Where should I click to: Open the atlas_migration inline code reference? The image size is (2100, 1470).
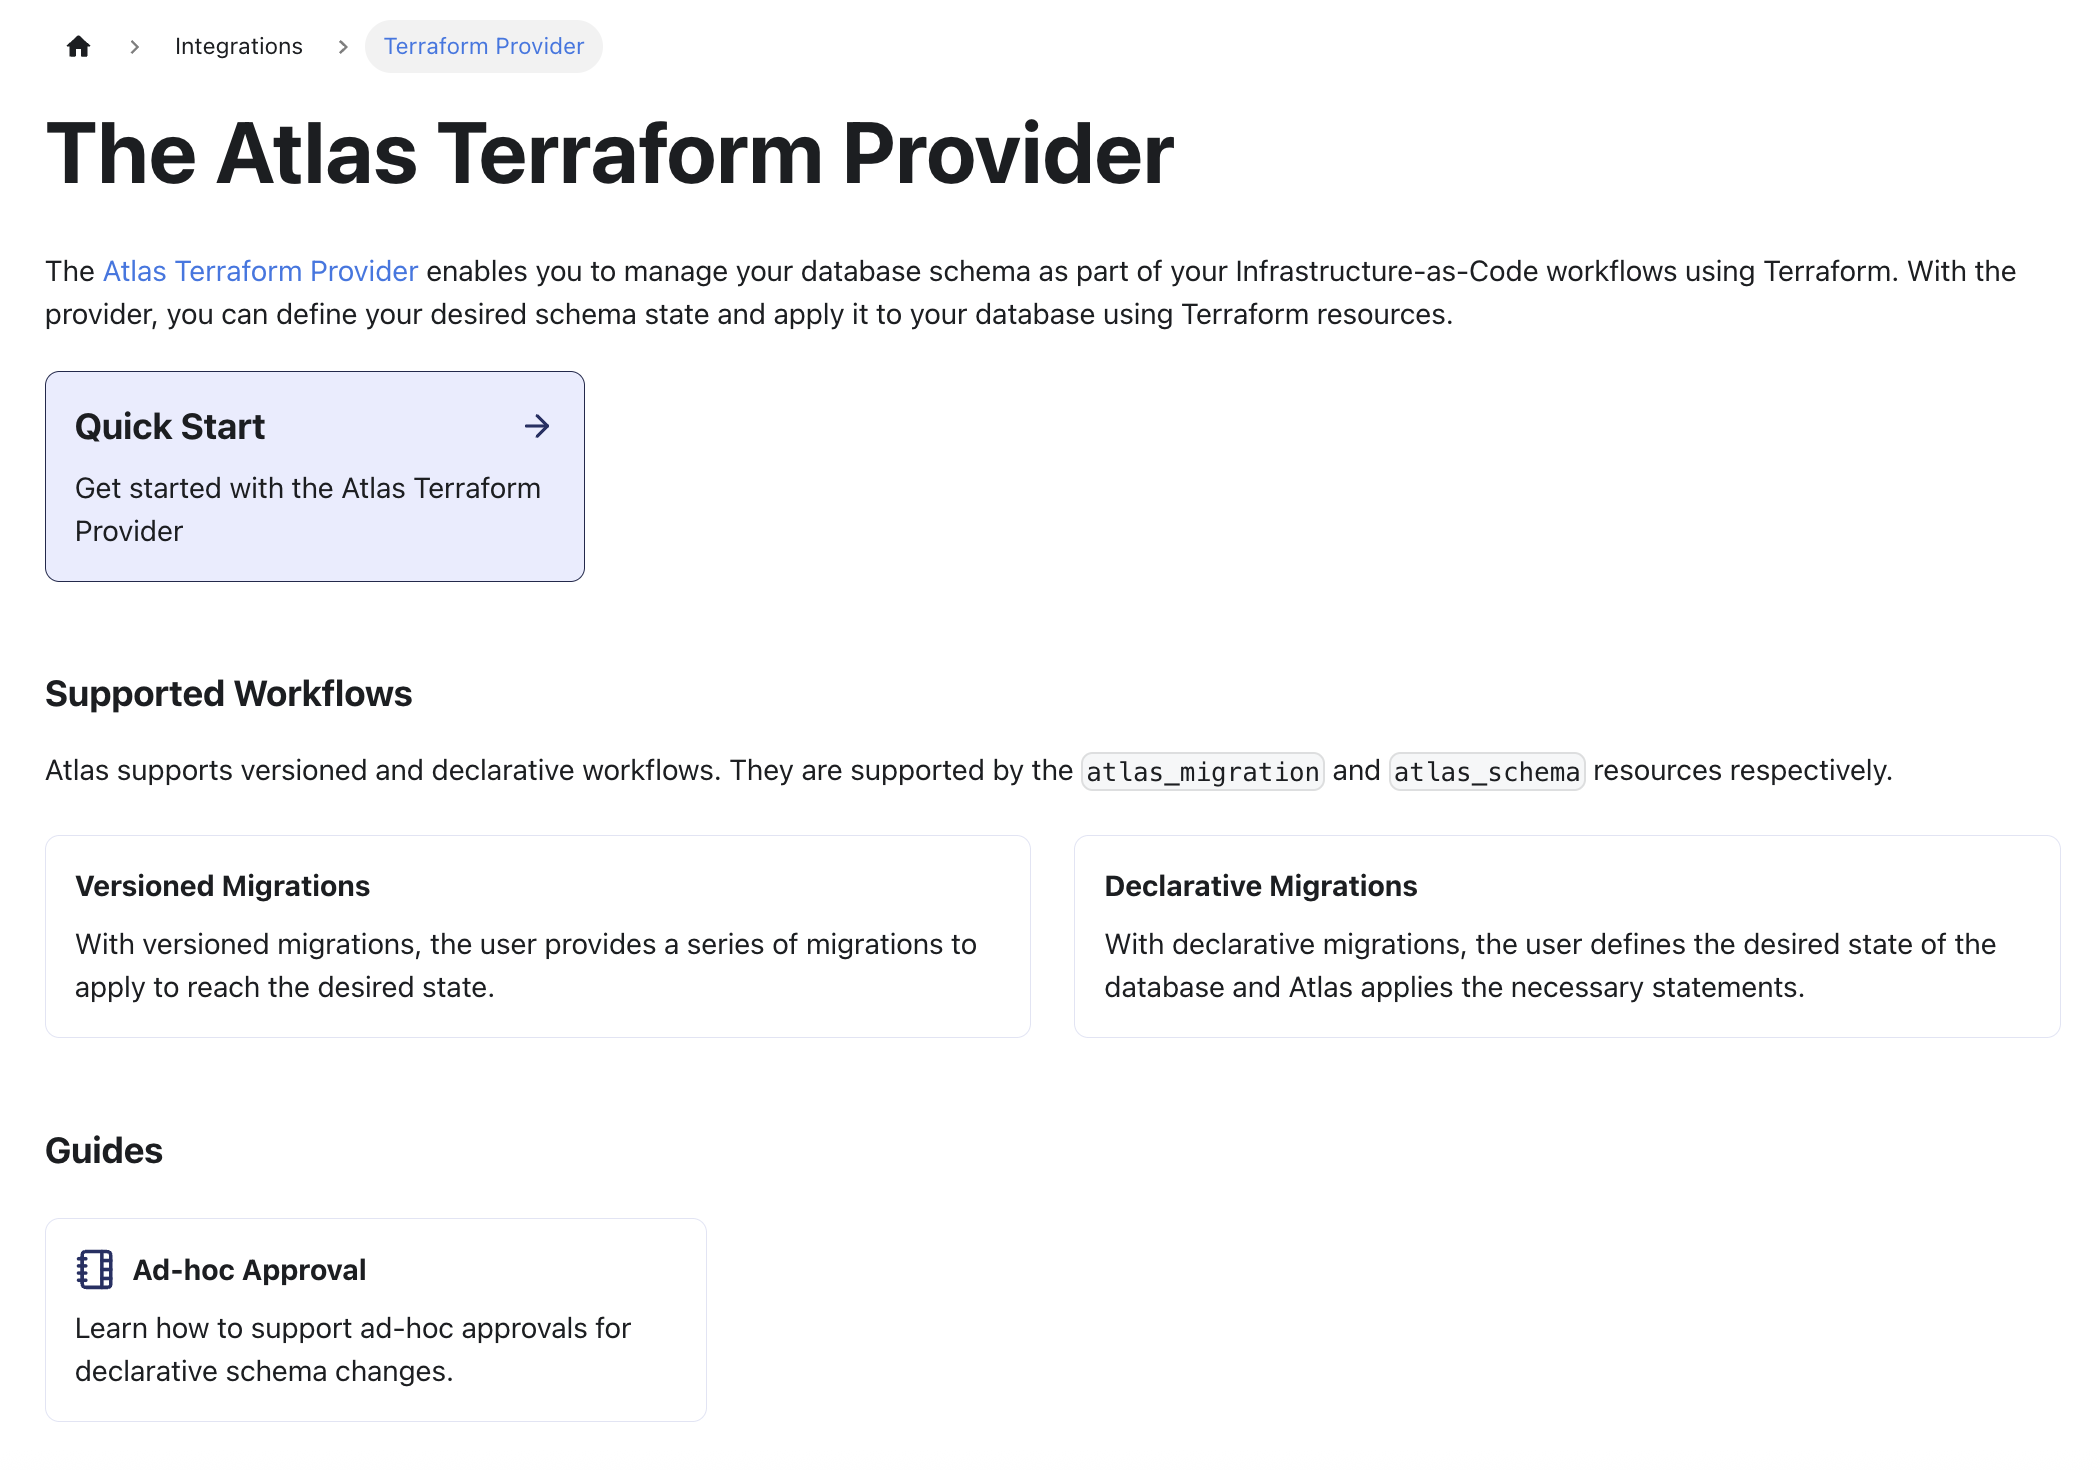1202,771
